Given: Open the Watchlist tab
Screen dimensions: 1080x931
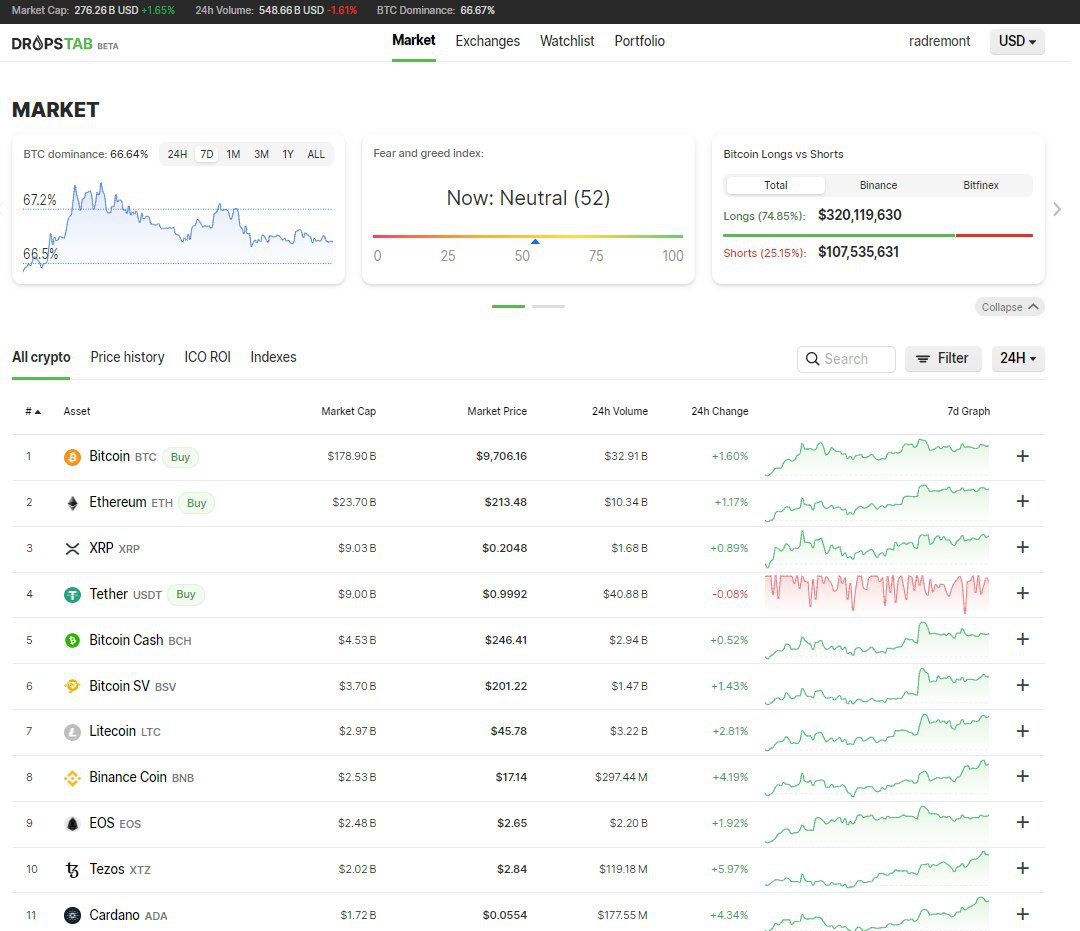Looking at the screenshot, I should point(567,41).
